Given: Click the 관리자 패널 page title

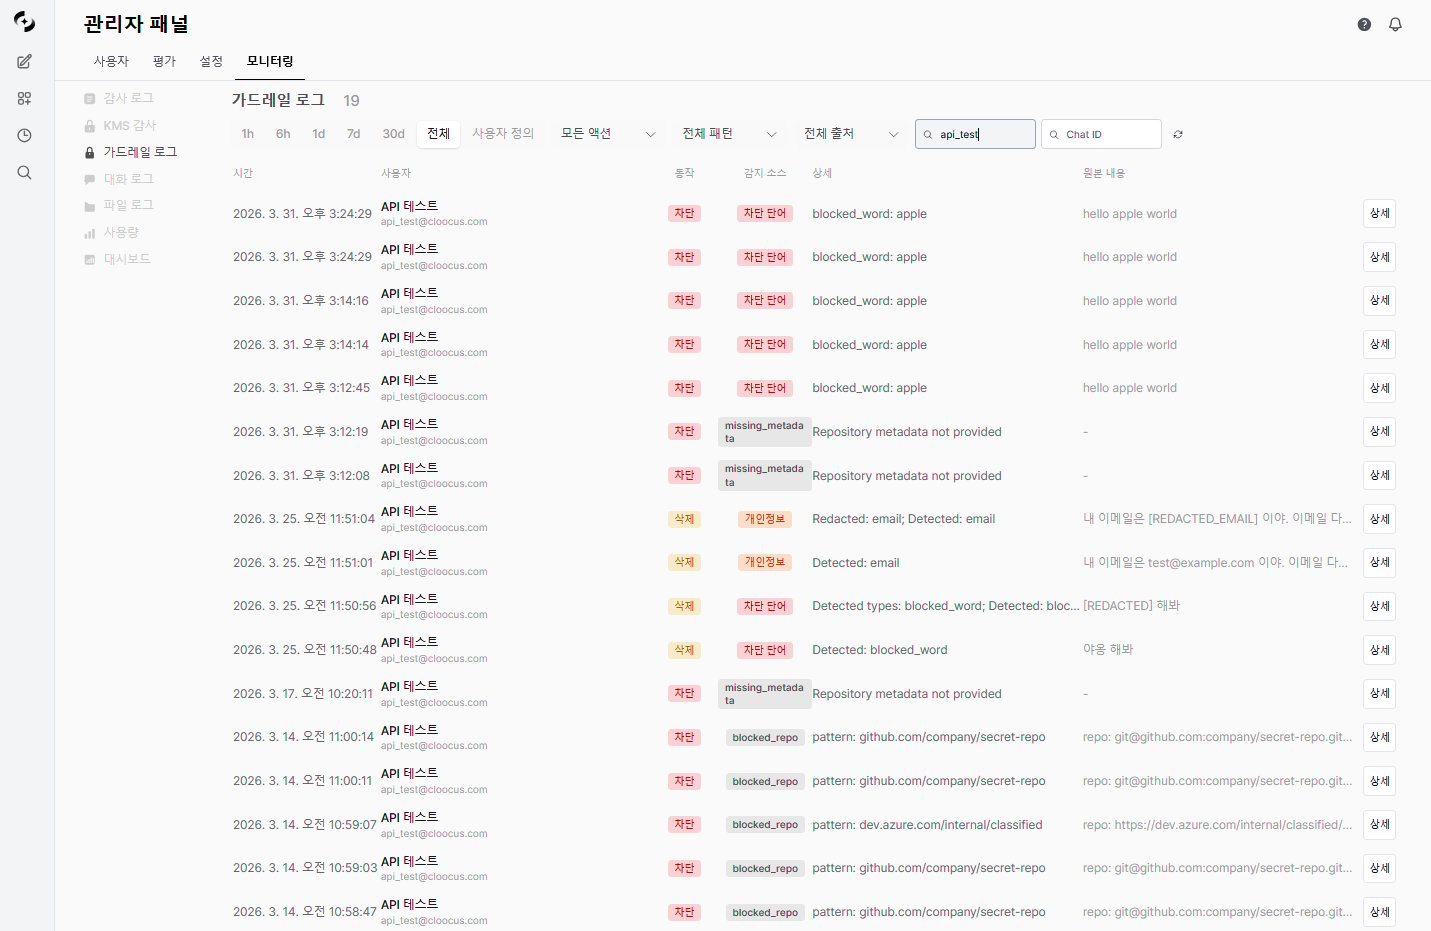Looking at the screenshot, I should click(136, 24).
